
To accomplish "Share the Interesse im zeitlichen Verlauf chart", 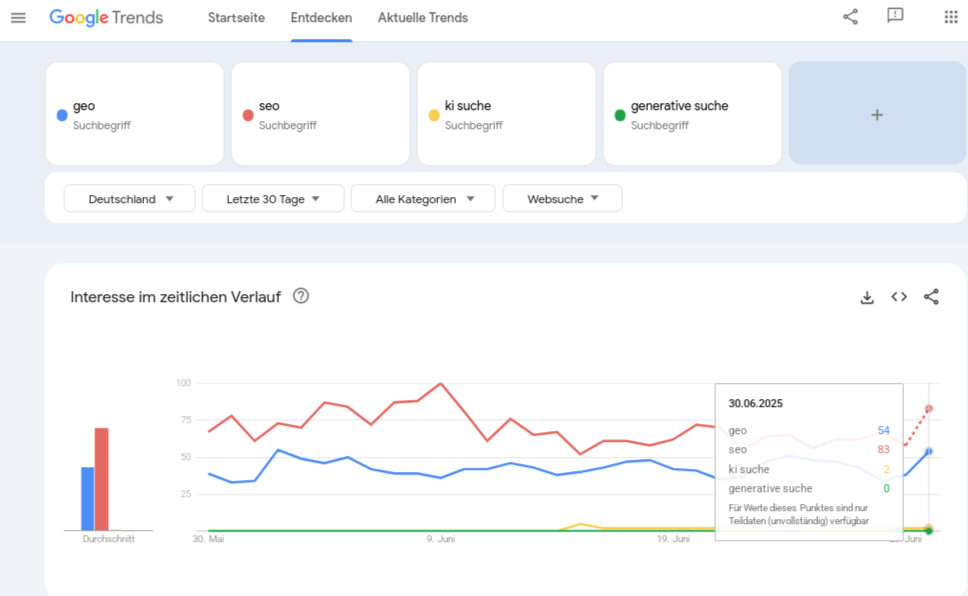I will coord(931,297).
